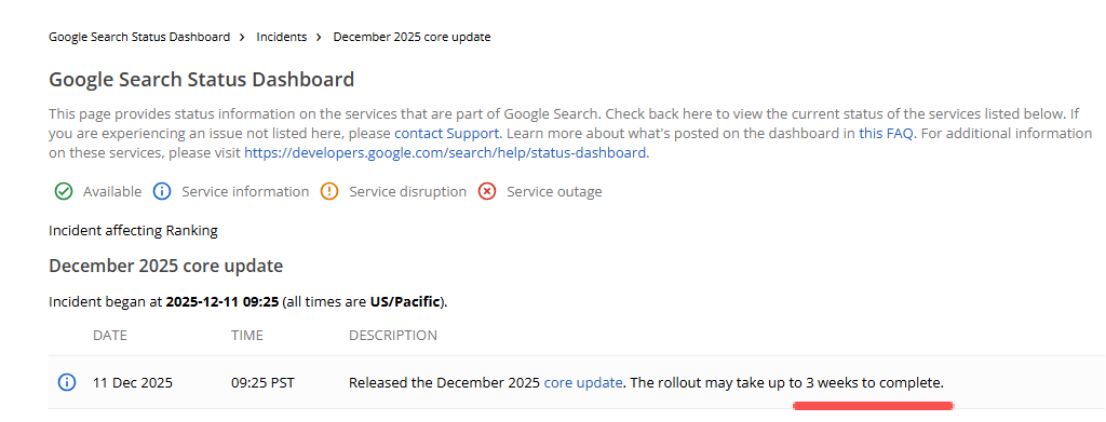The width and height of the screenshot is (1106, 422).
Task: Click the breadcrumb chevron after Incidents
Action: click(x=319, y=37)
